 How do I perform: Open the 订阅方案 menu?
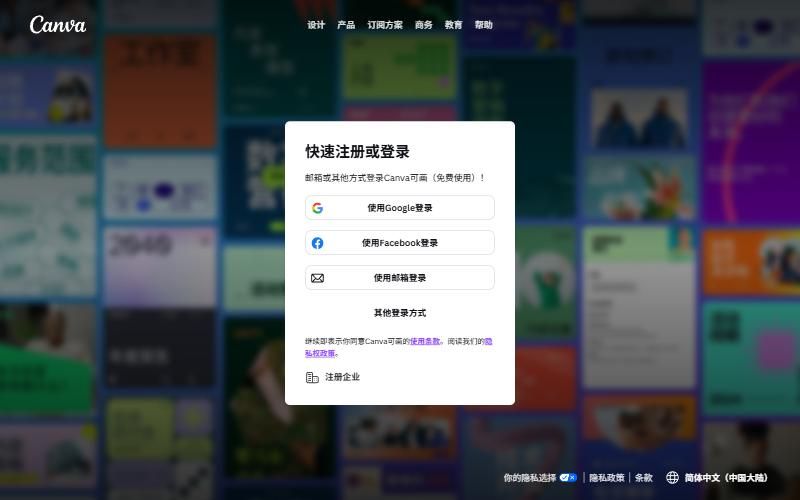385,24
